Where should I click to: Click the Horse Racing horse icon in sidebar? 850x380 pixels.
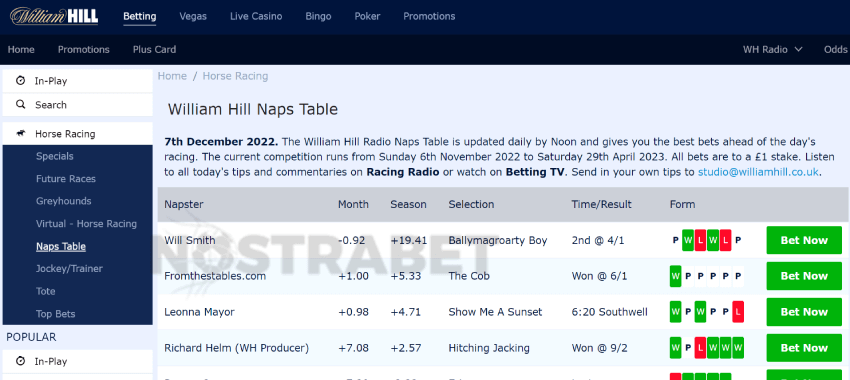21,134
